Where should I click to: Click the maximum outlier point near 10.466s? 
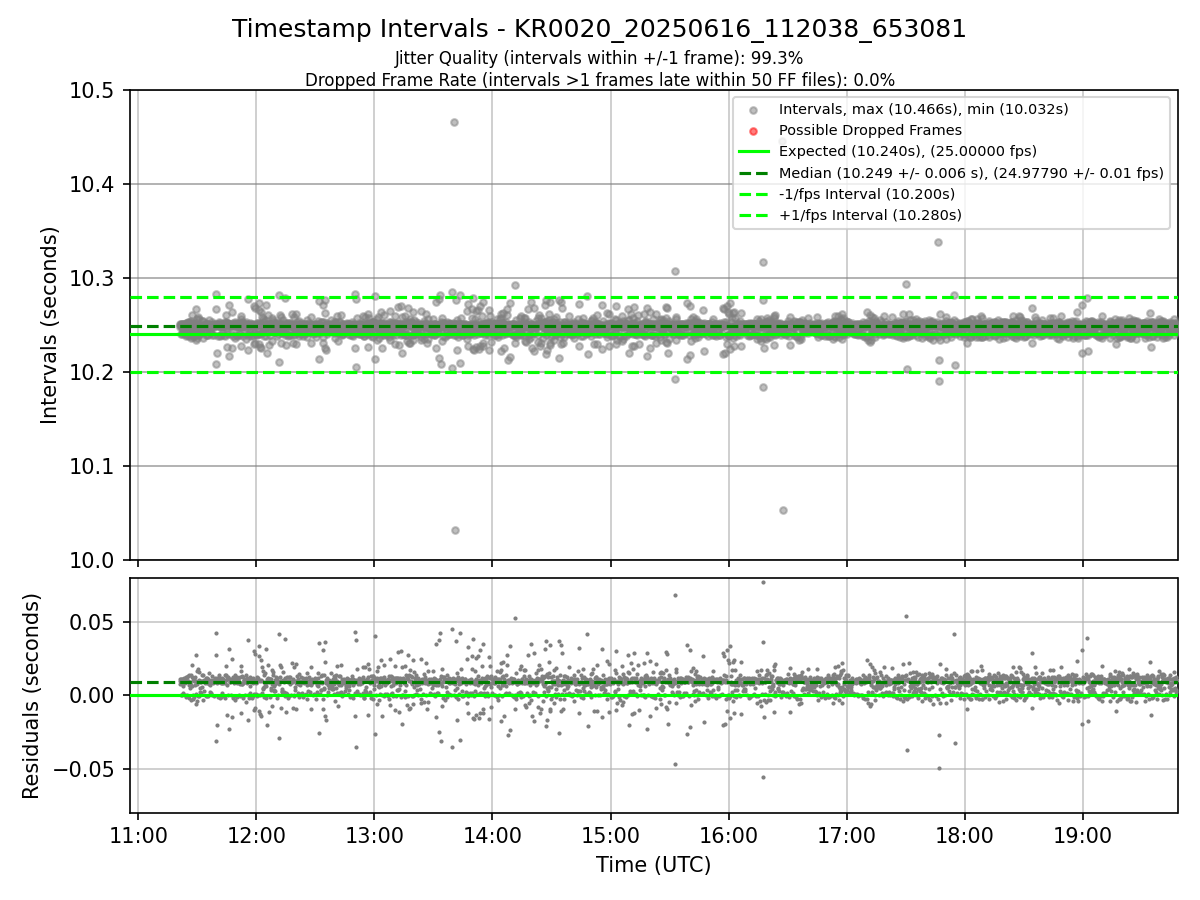click(454, 122)
